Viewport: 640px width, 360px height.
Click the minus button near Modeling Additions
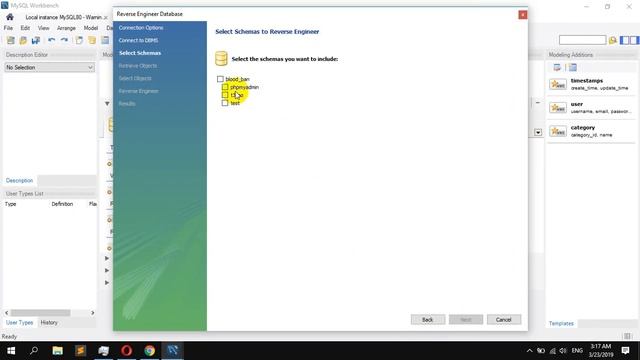(x=538, y=102)
